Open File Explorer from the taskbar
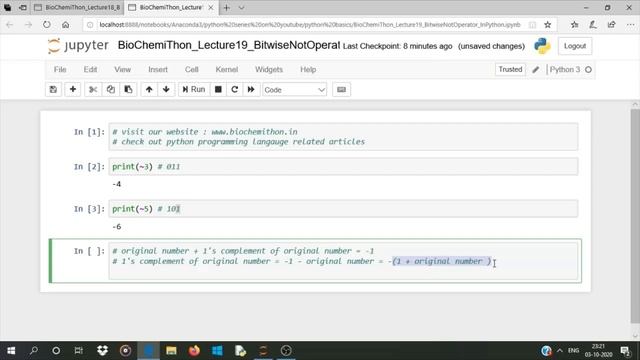 pos(171,351)
